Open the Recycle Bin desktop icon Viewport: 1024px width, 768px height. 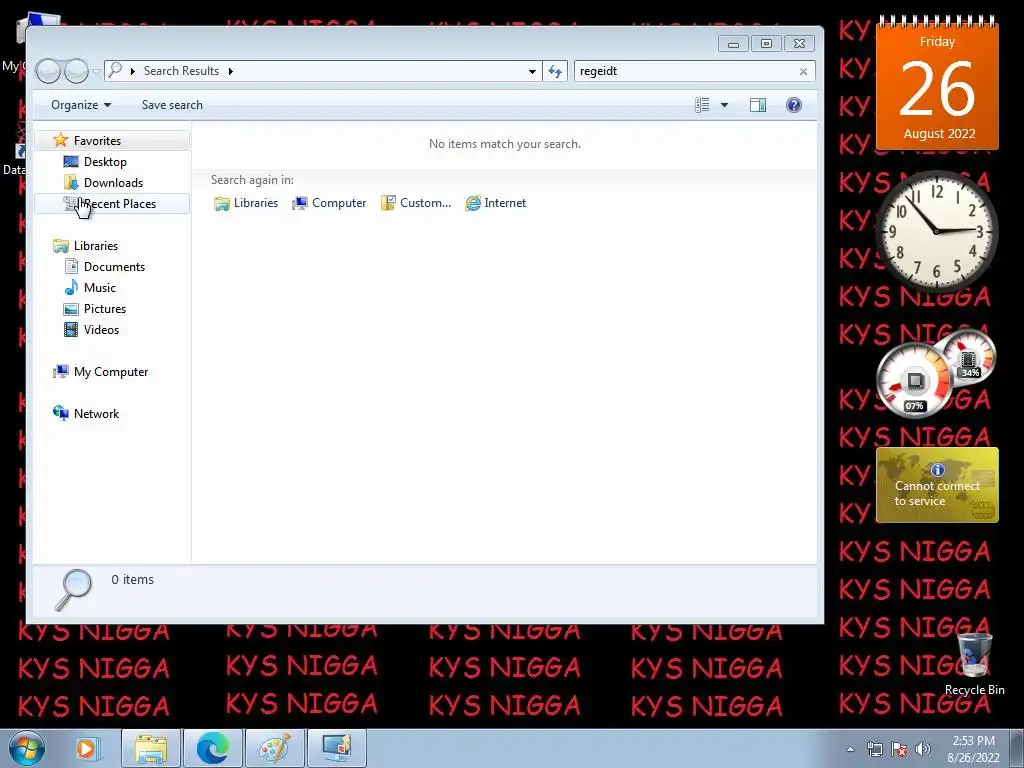point(974,665)
